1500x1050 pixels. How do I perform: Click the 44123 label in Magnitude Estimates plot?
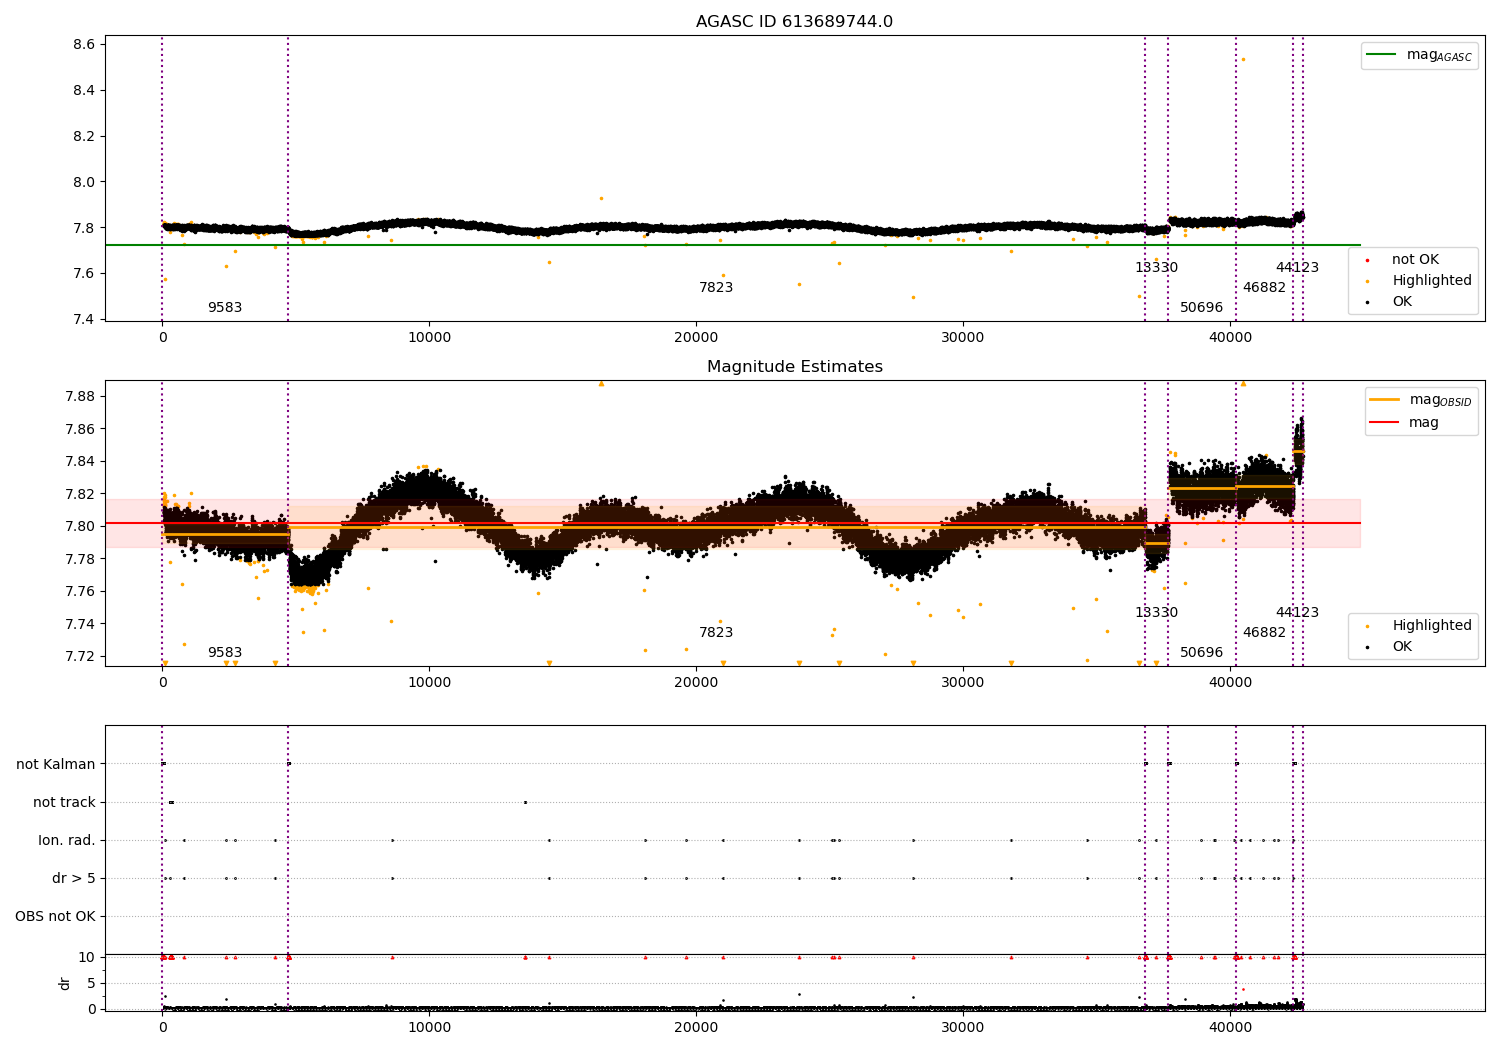point(1297,613)
